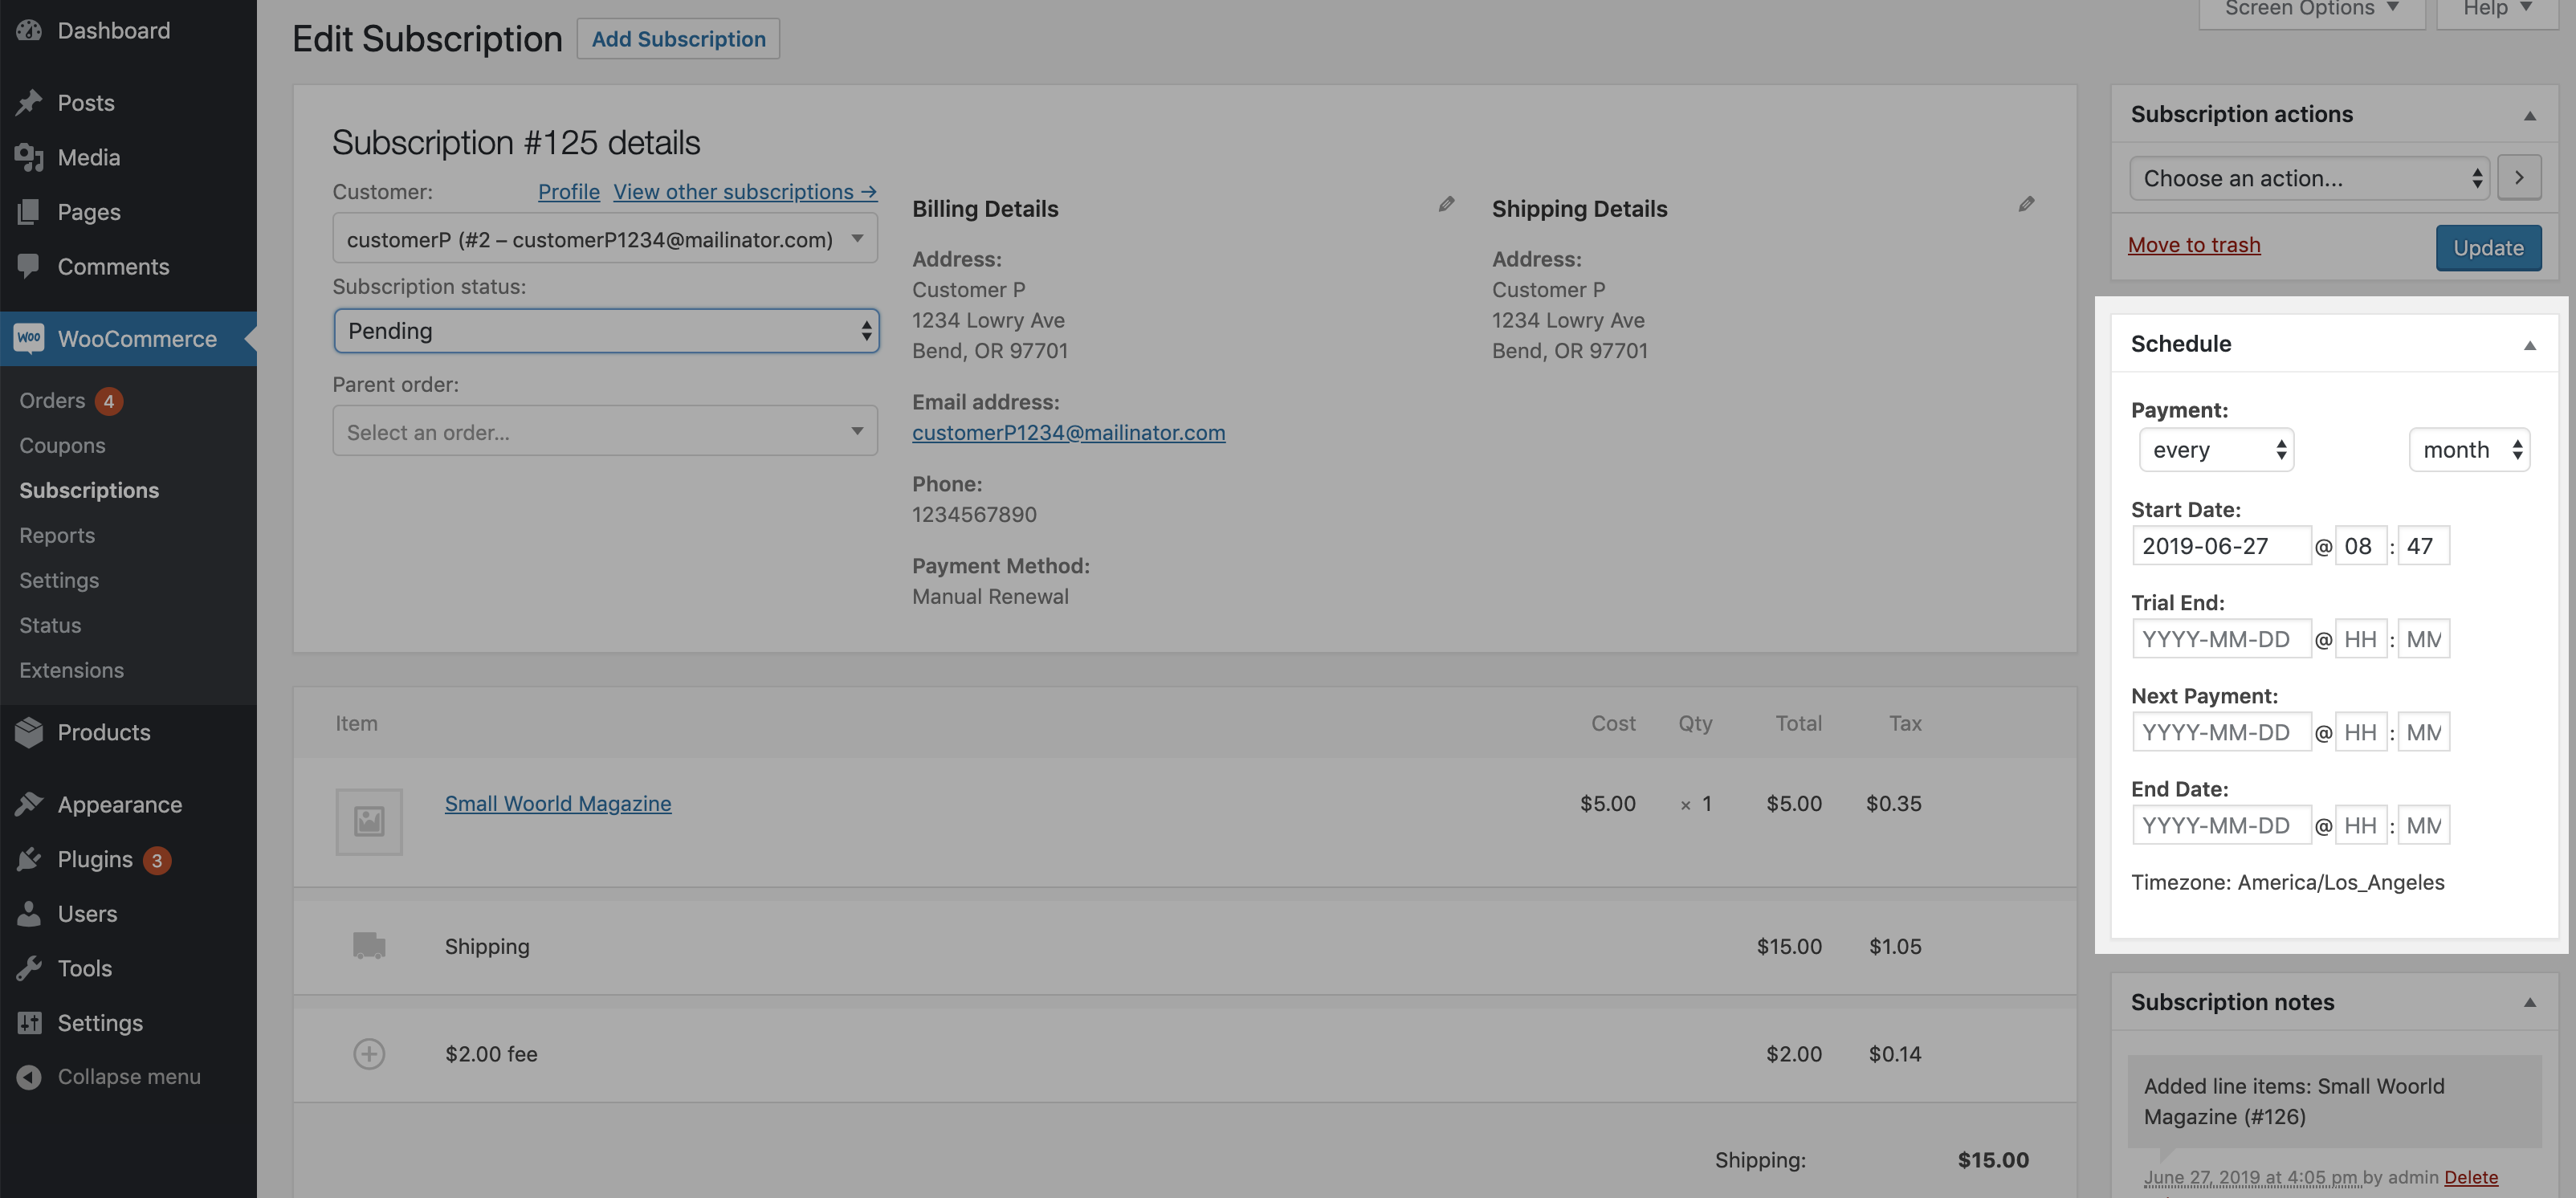Click the Collapse menu arrow icon

(28, 1076)
